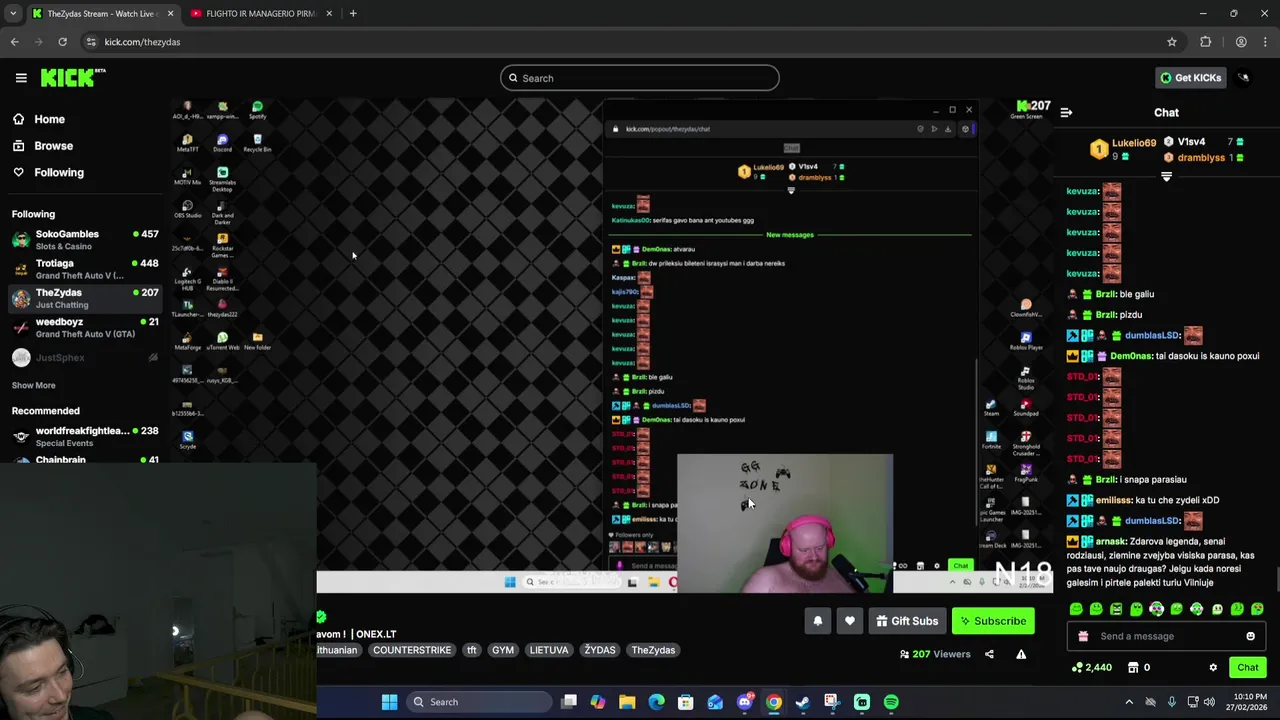
Task: Open weedboyz channel from Following list
Action: (x=84, y=327)
